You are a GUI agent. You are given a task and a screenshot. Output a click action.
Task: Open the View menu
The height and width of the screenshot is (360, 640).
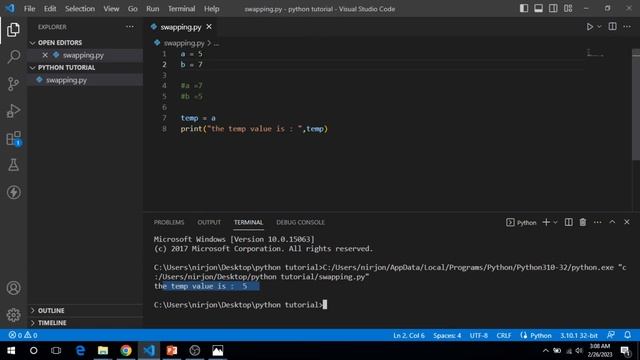tap(111, 9)
